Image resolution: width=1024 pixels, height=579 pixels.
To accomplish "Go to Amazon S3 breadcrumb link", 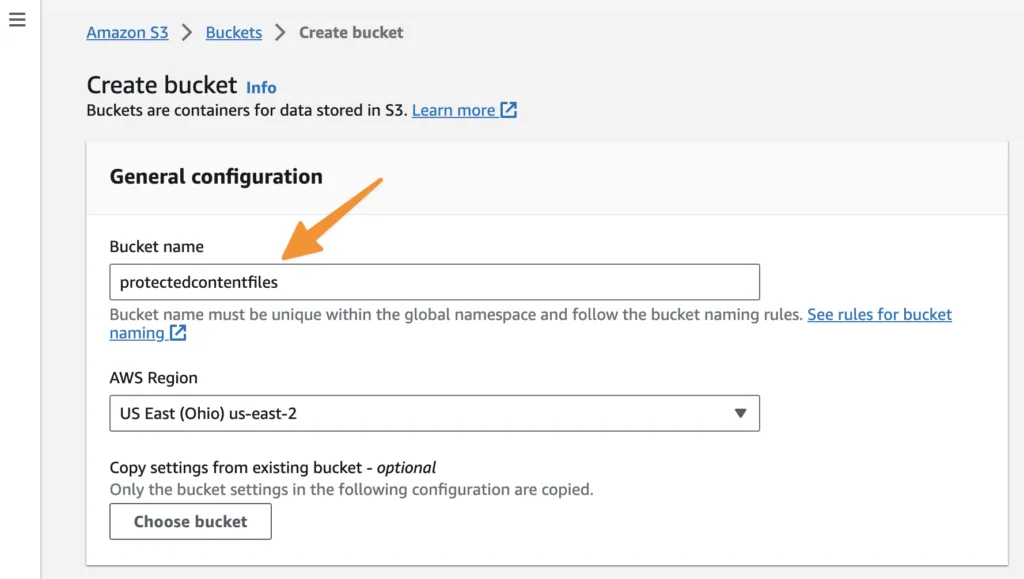I will click(127, 33).
